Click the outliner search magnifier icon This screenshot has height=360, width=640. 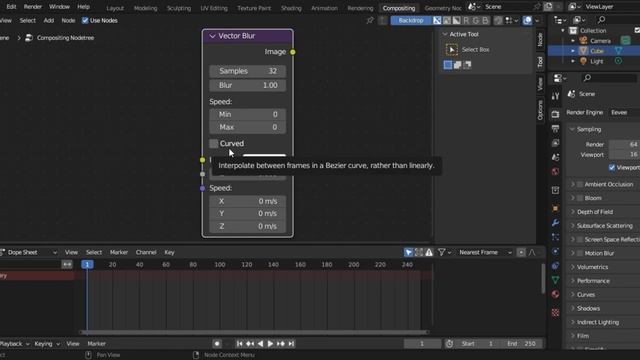(x=601, y=20)
